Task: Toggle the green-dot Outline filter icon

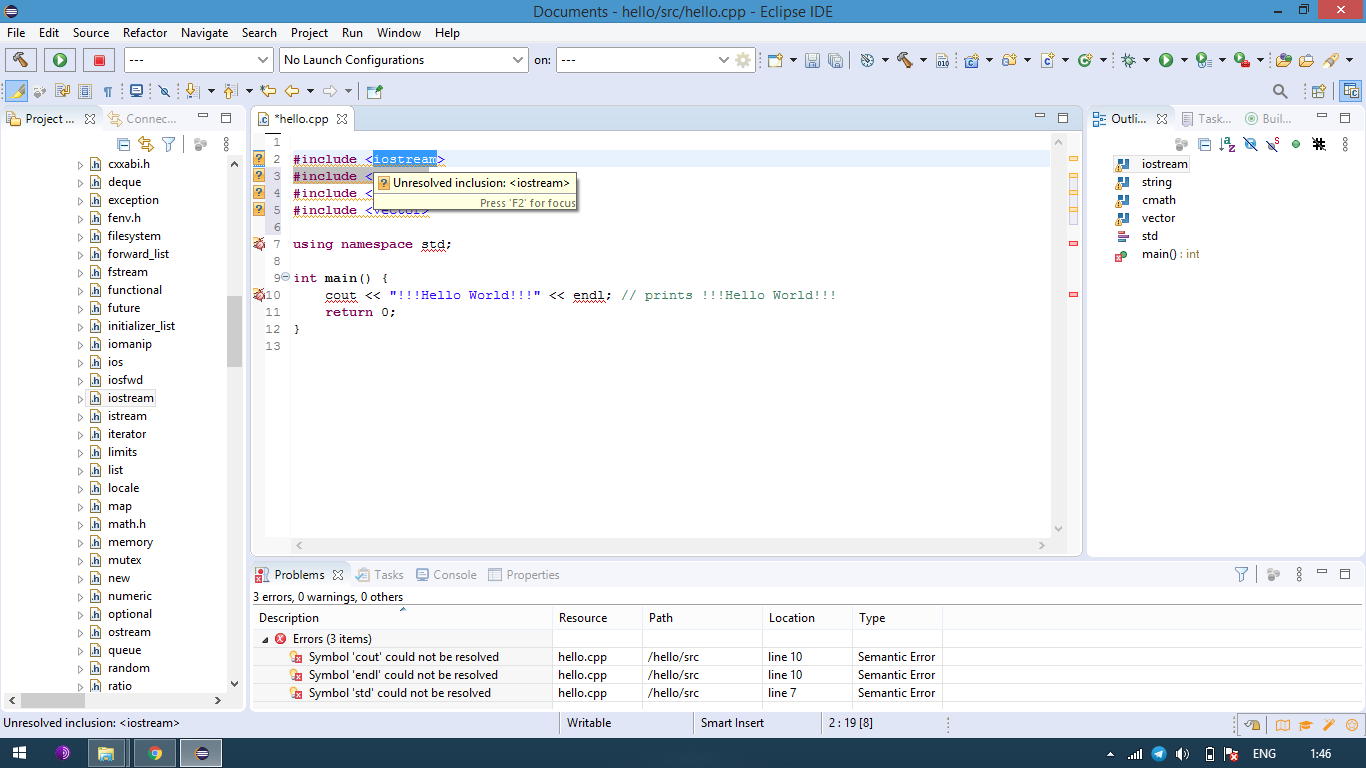Action: (1296, 144)
